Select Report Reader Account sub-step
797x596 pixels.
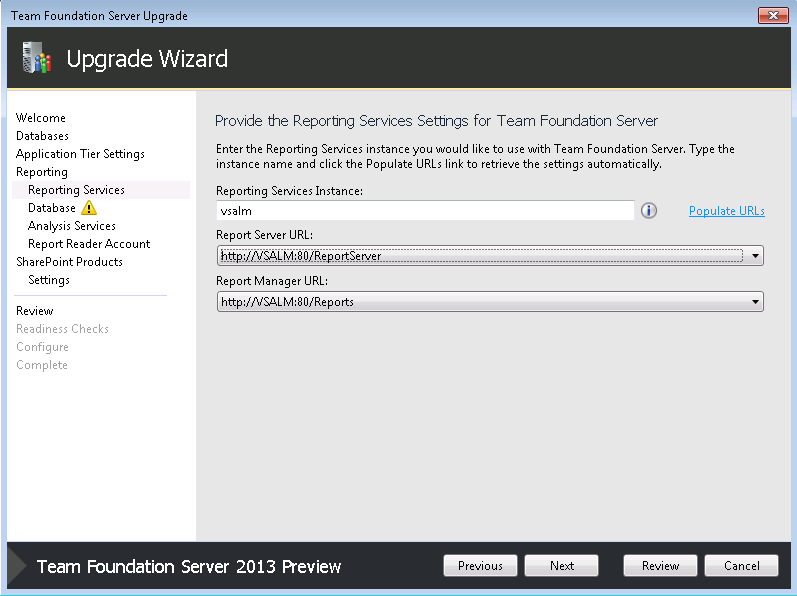click(89, 244)
